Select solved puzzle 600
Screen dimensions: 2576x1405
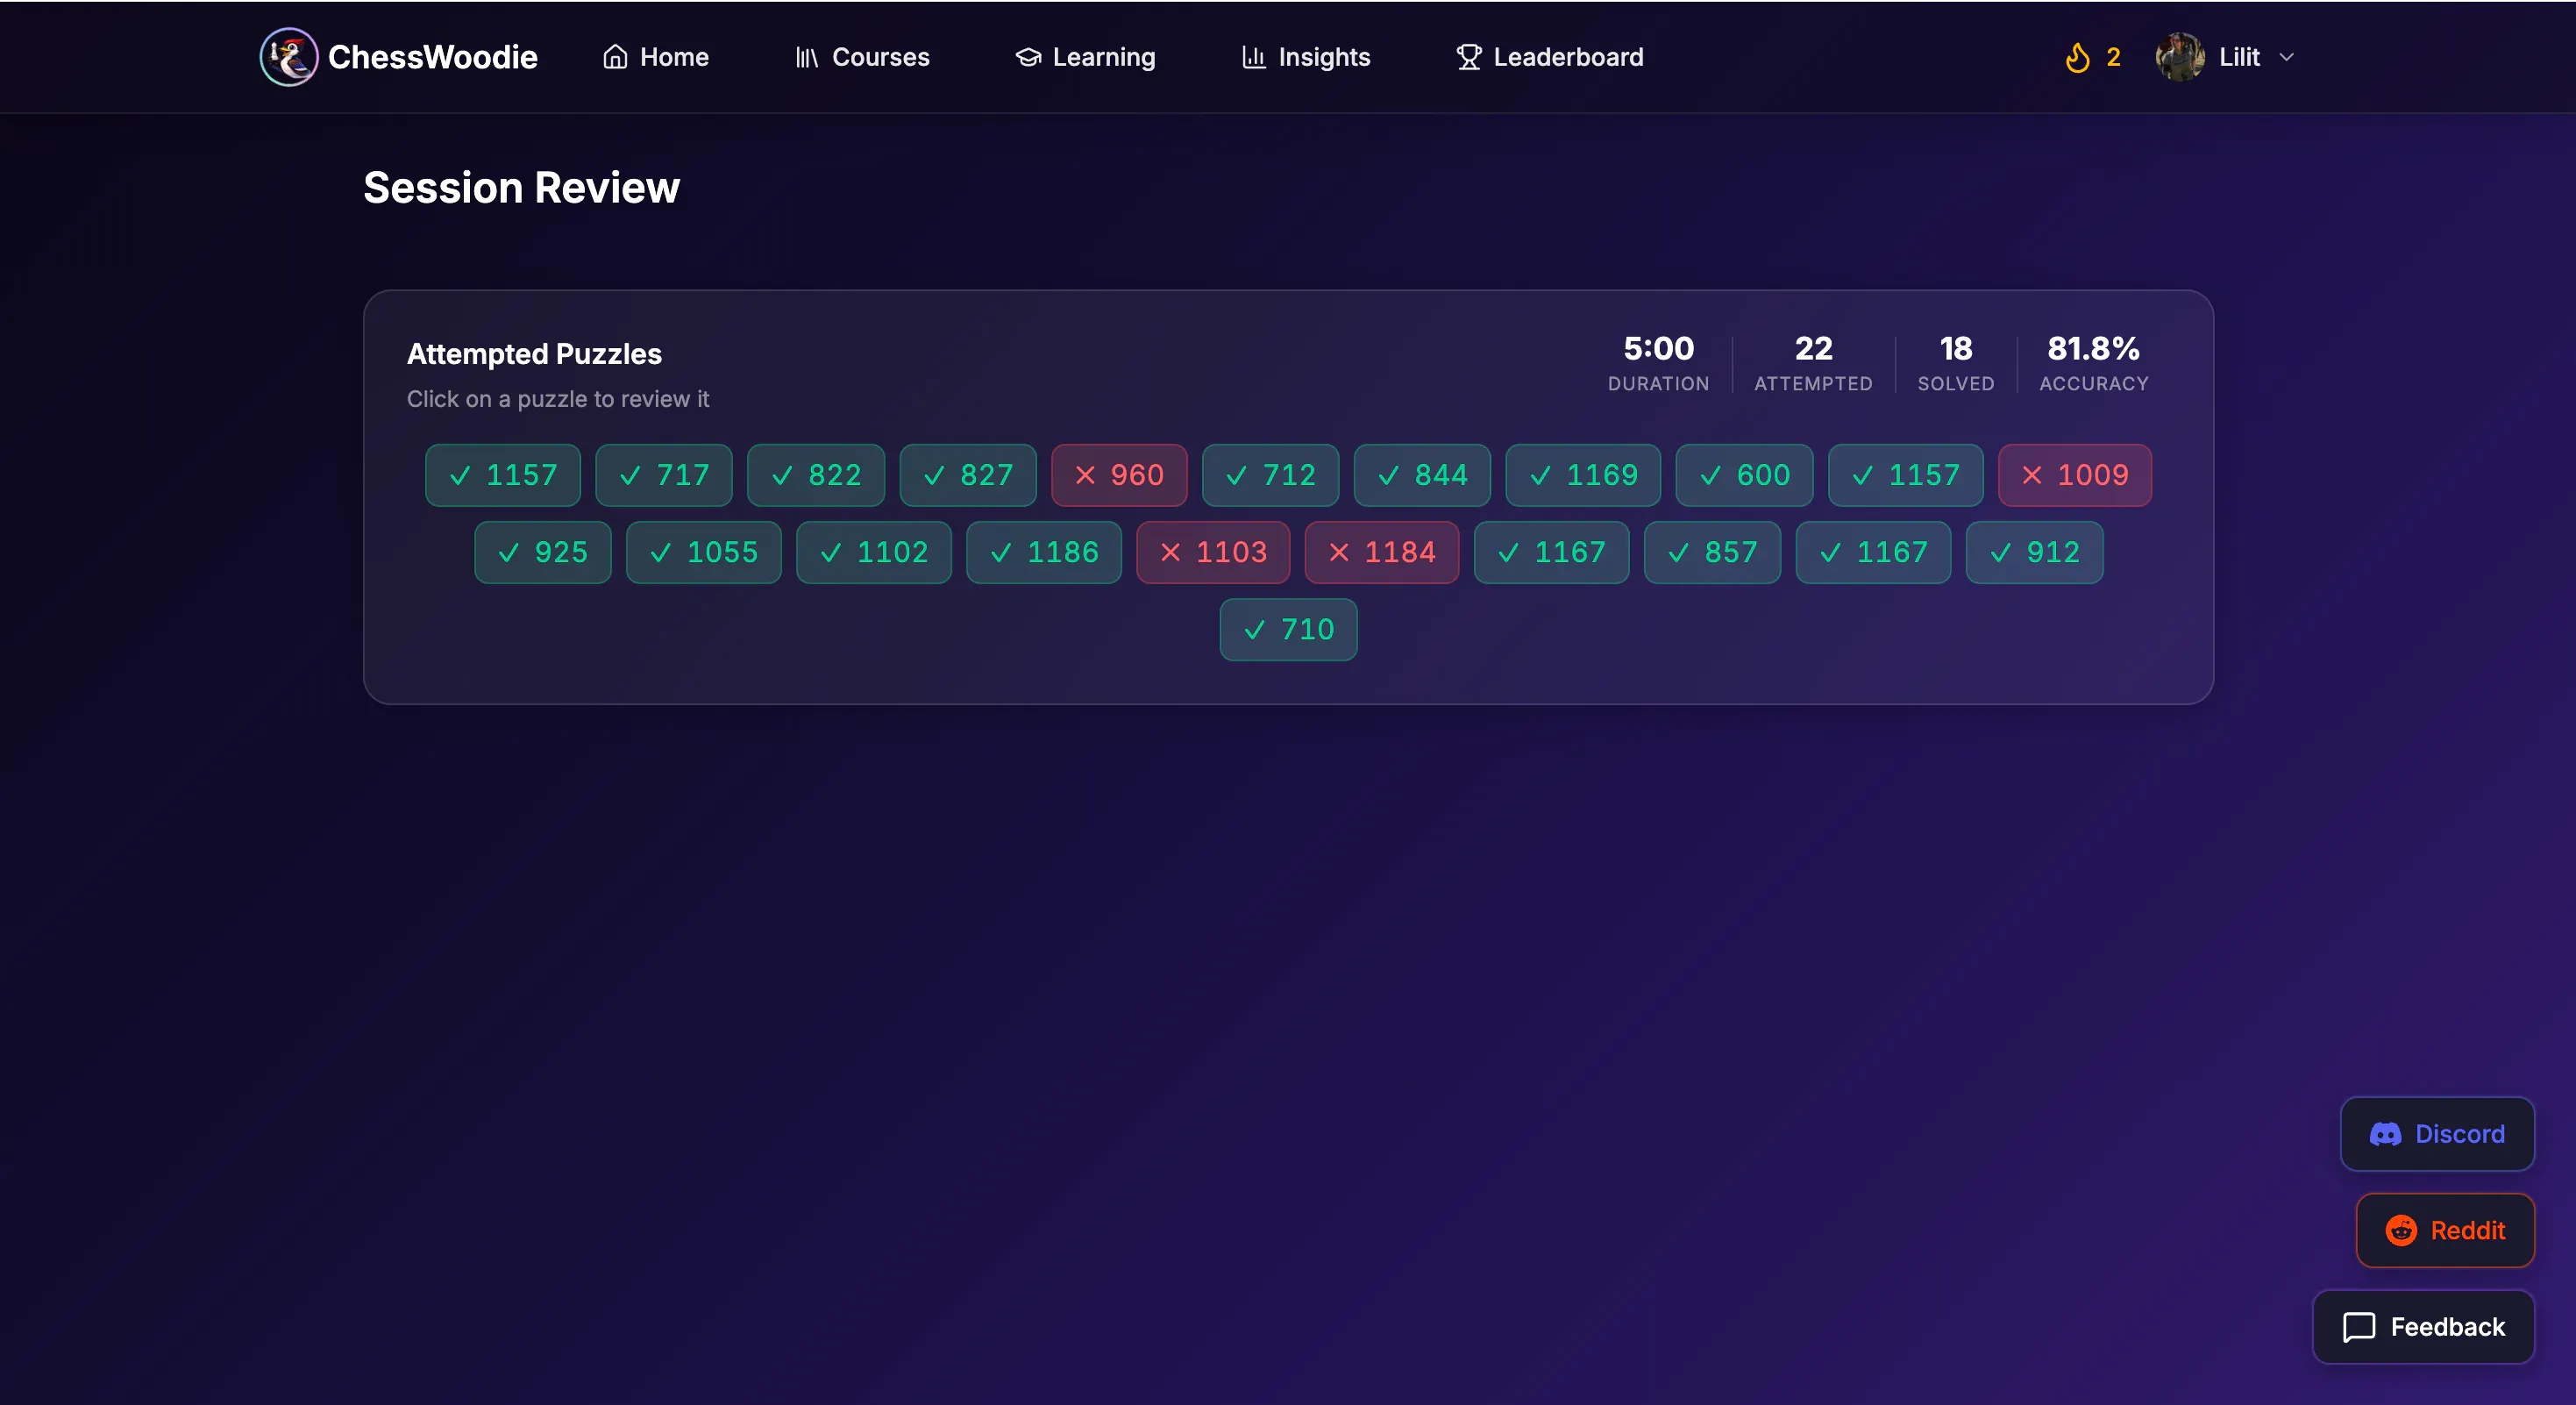tap(1744, 475)
